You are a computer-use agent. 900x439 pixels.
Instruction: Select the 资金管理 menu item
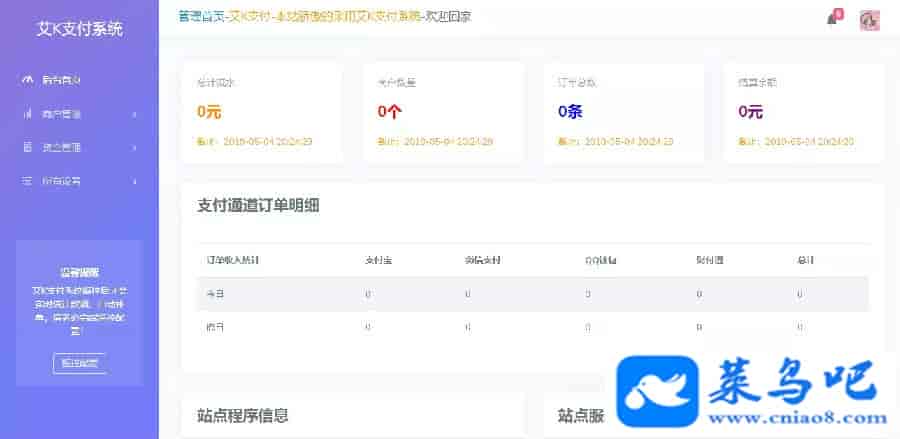point(61,147)
